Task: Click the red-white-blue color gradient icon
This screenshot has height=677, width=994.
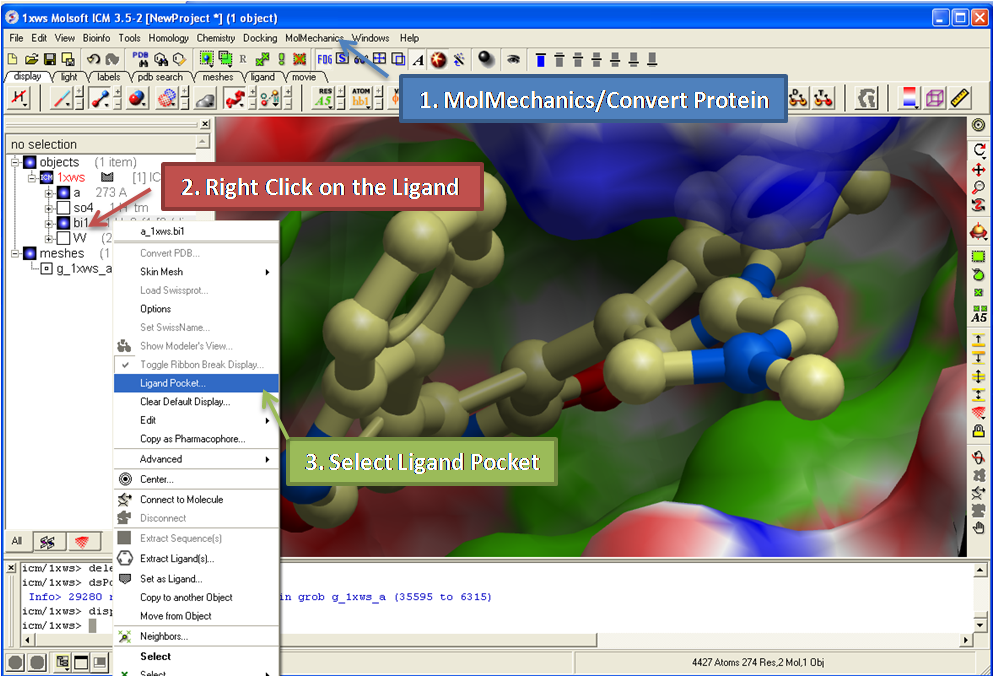Action: (x=908, y=98)
